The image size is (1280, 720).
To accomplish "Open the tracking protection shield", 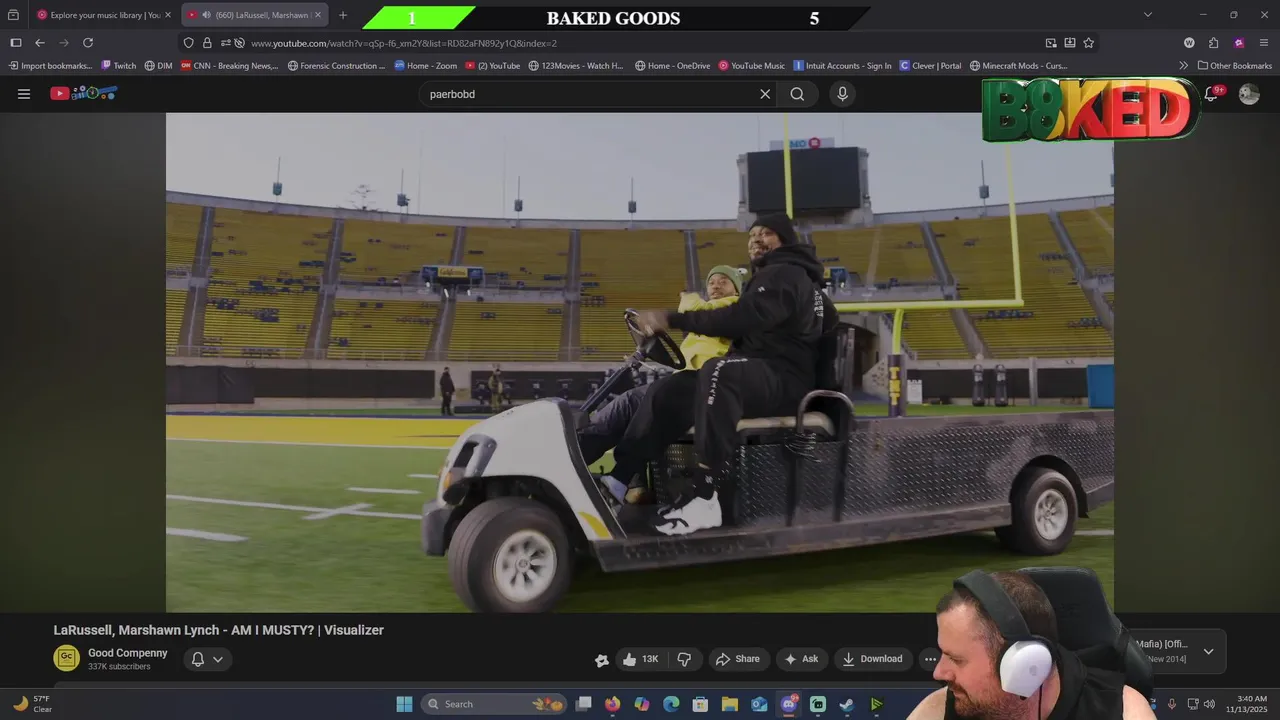I will pos(188,43).
